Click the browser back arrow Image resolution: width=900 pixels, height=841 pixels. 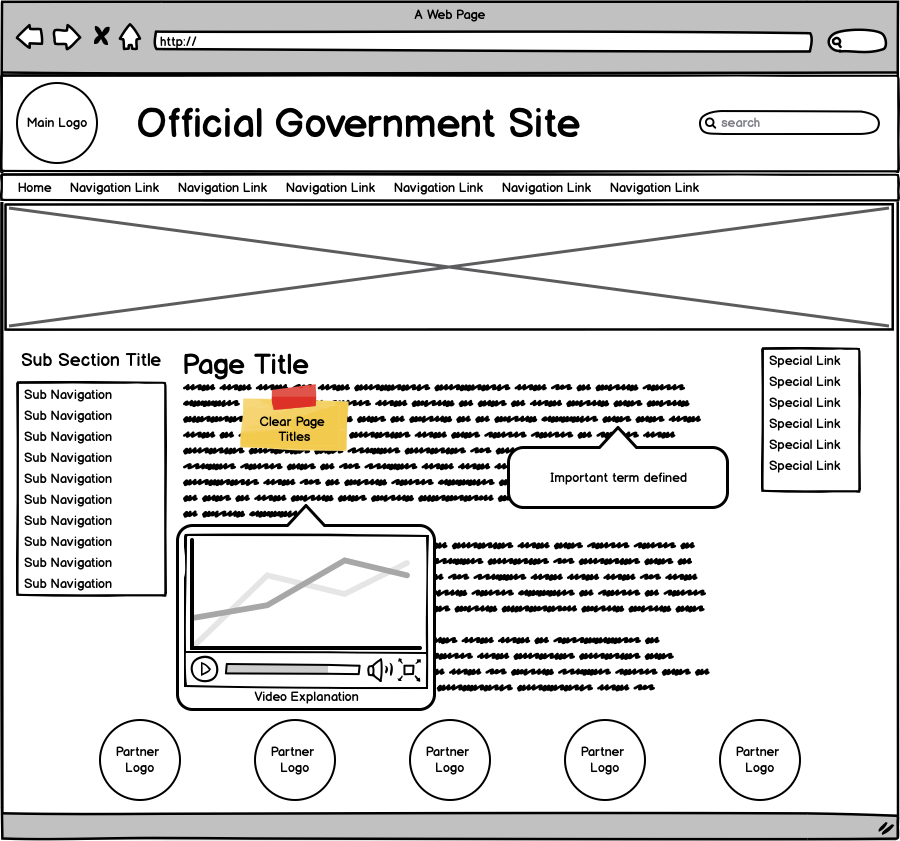tap(30, 38)
